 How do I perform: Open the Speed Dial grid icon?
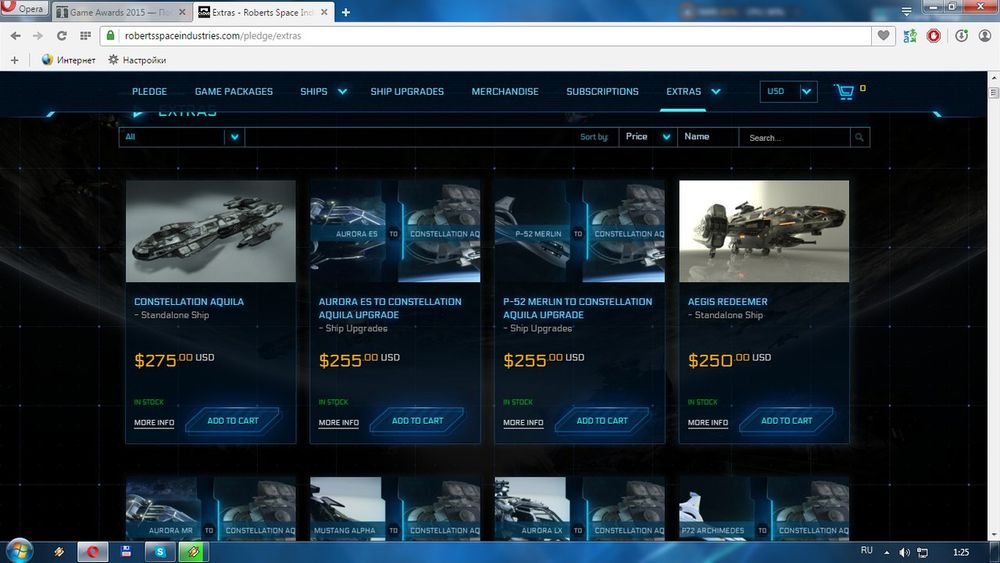click(85, 36)
